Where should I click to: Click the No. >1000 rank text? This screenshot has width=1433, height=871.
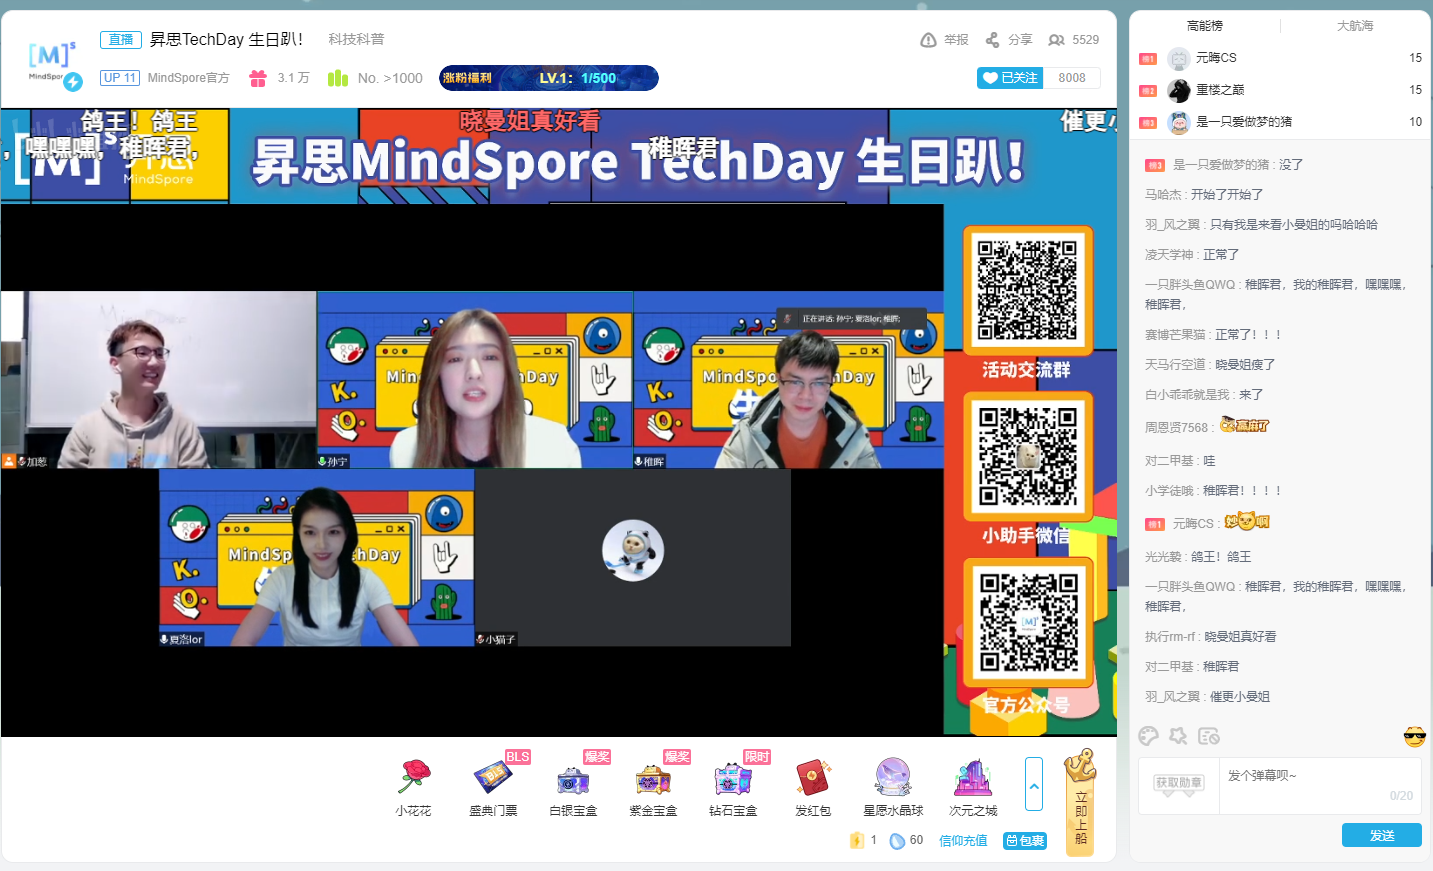[390, 78]
